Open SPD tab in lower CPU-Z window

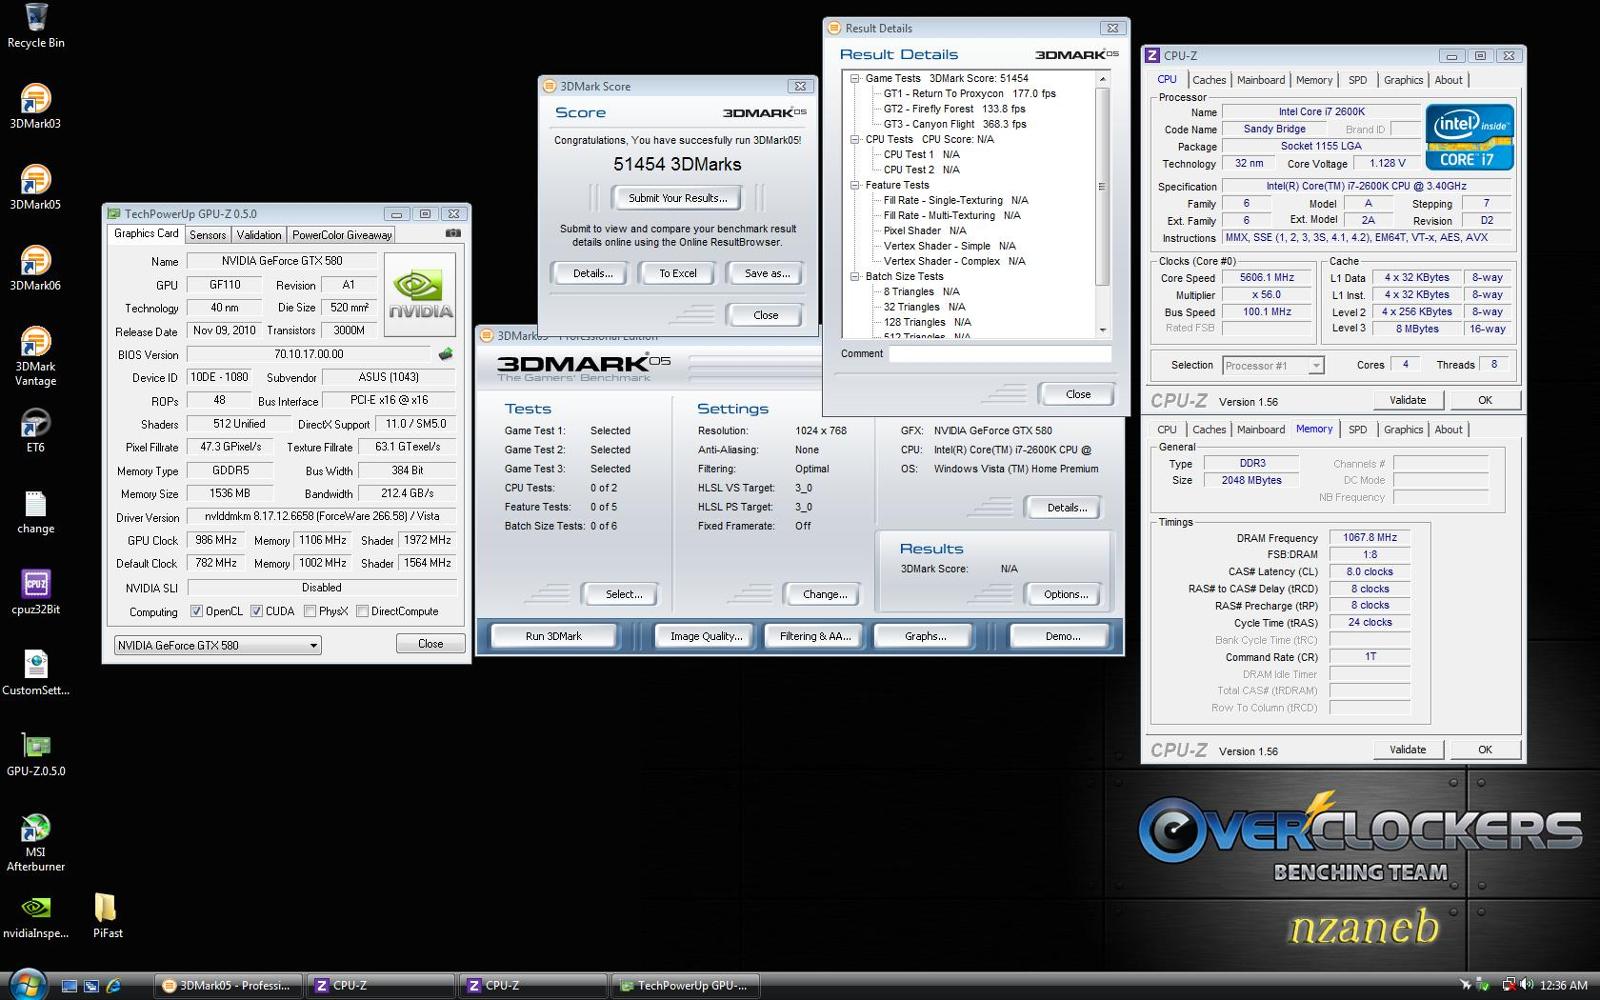click(1357, 430)
